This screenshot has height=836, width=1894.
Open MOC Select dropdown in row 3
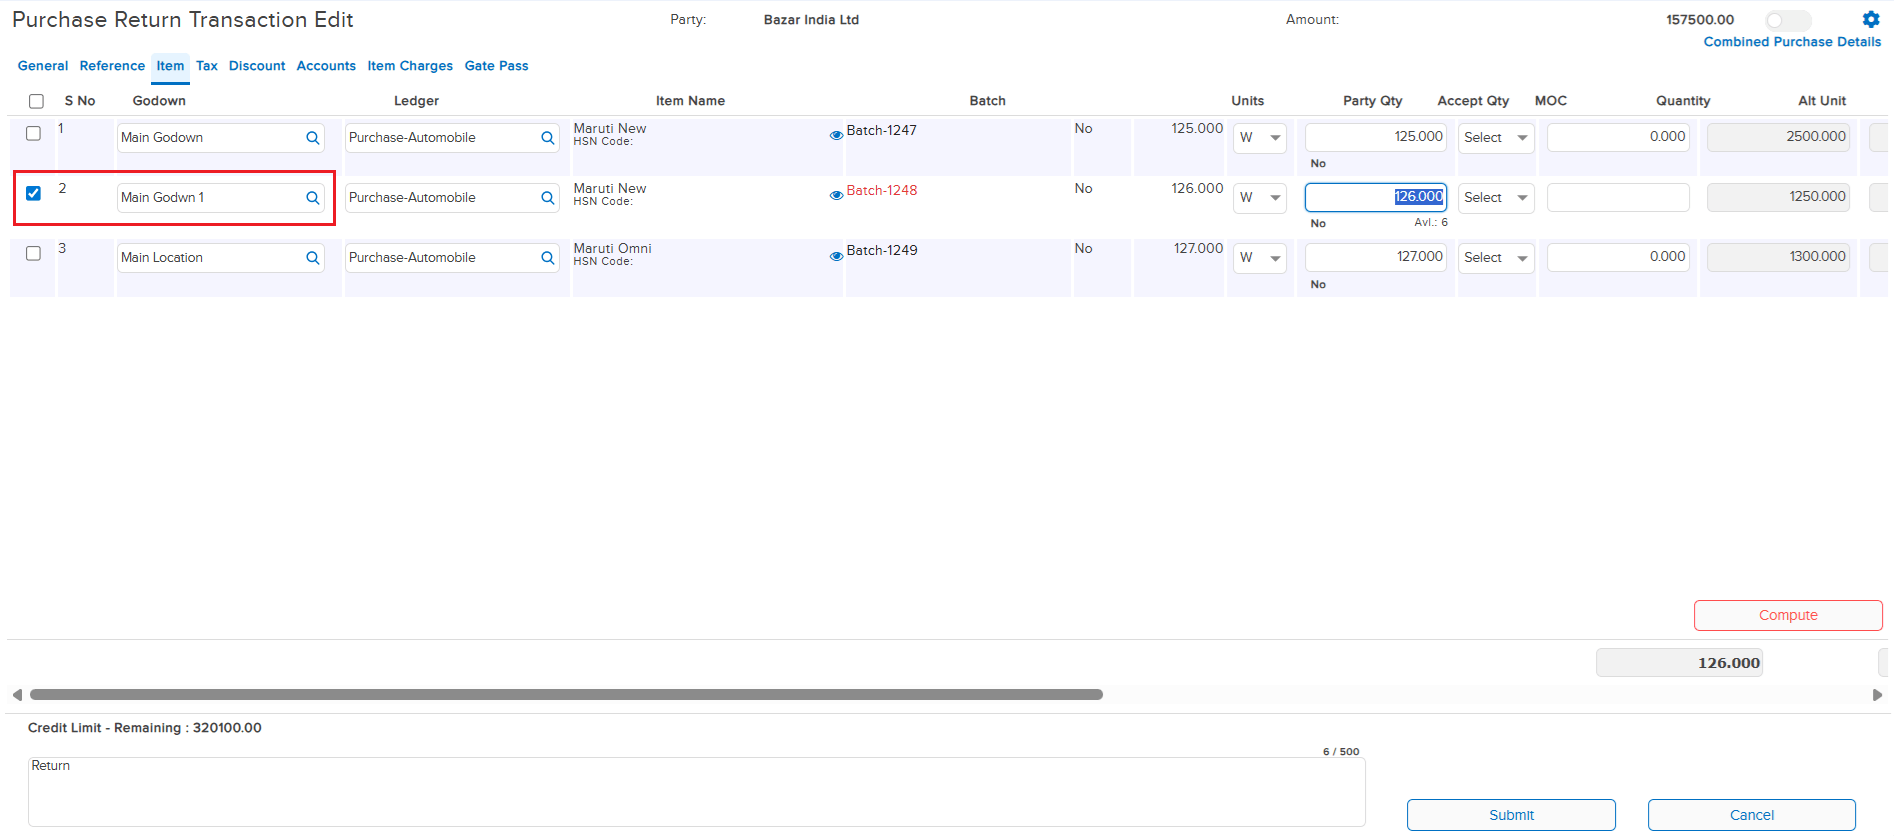1496,258
